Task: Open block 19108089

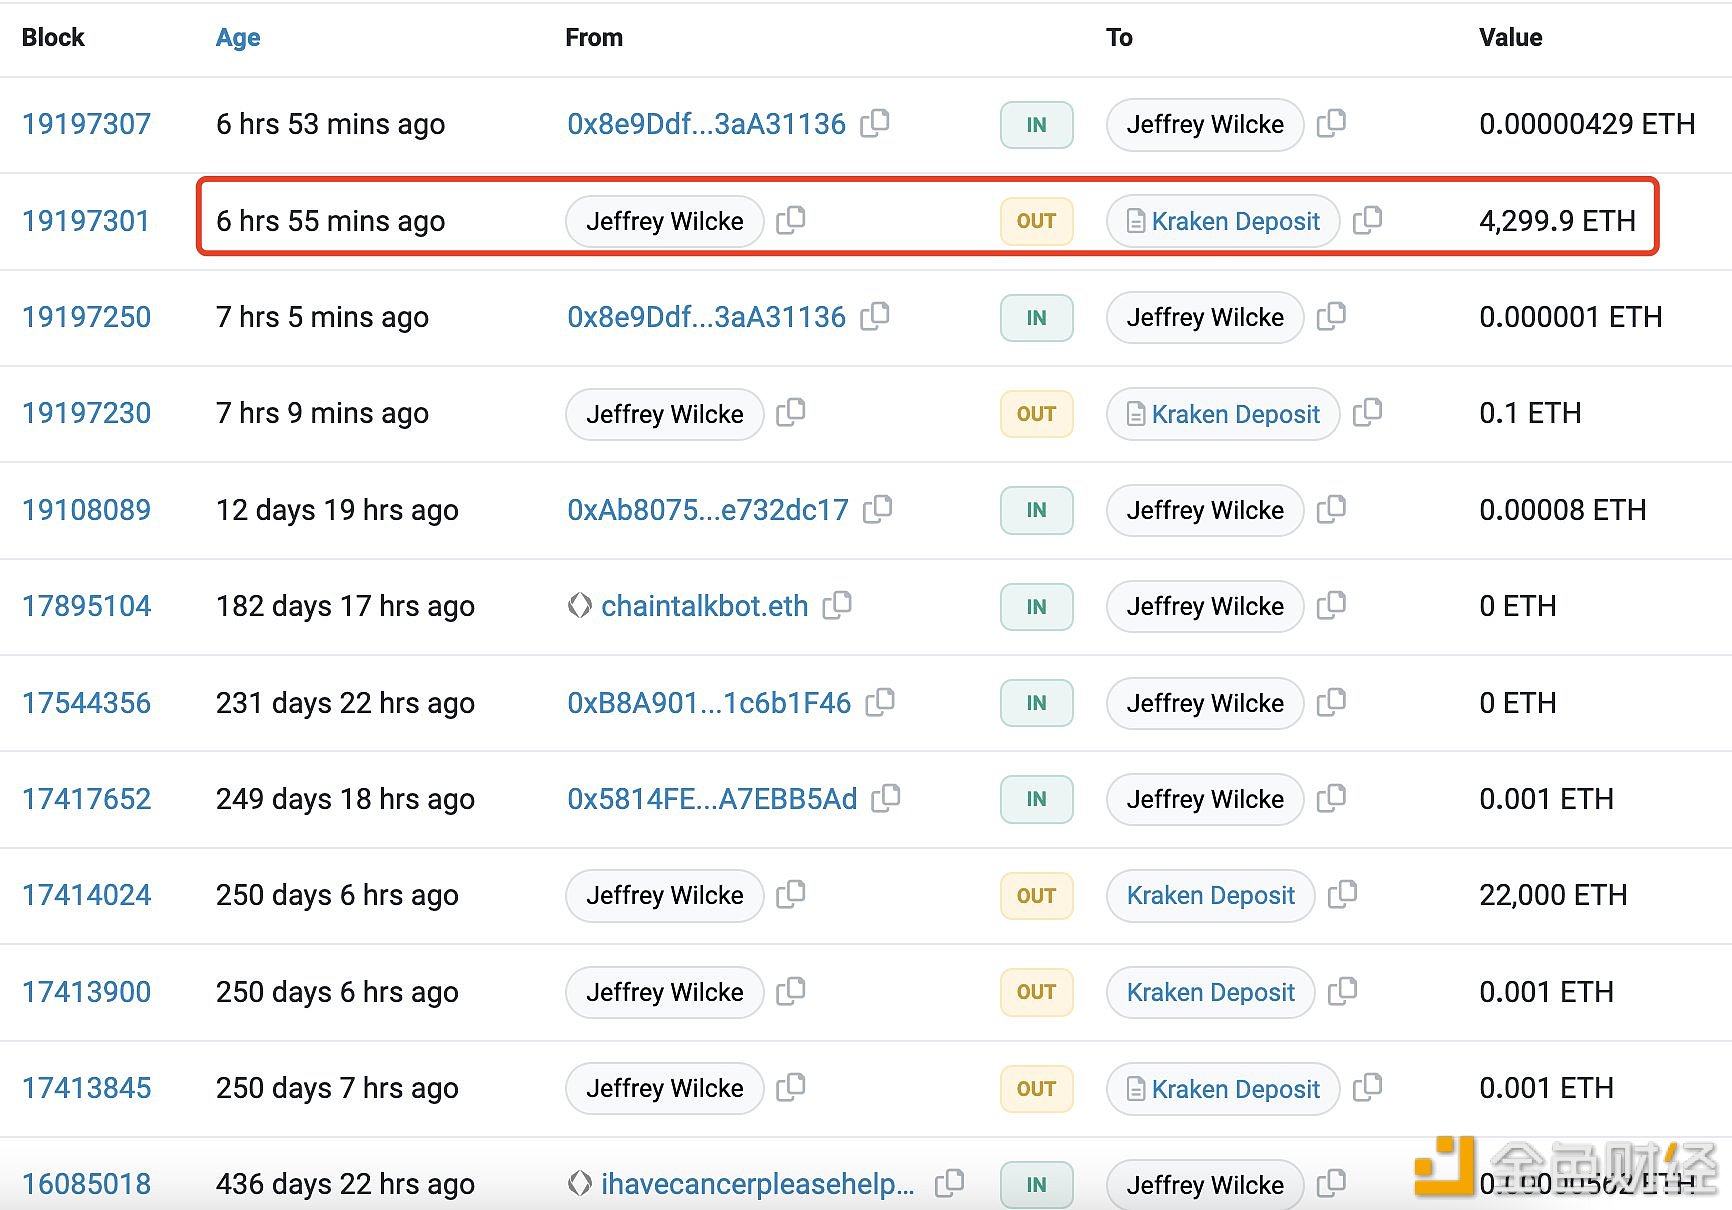Action: coord(87,510)
